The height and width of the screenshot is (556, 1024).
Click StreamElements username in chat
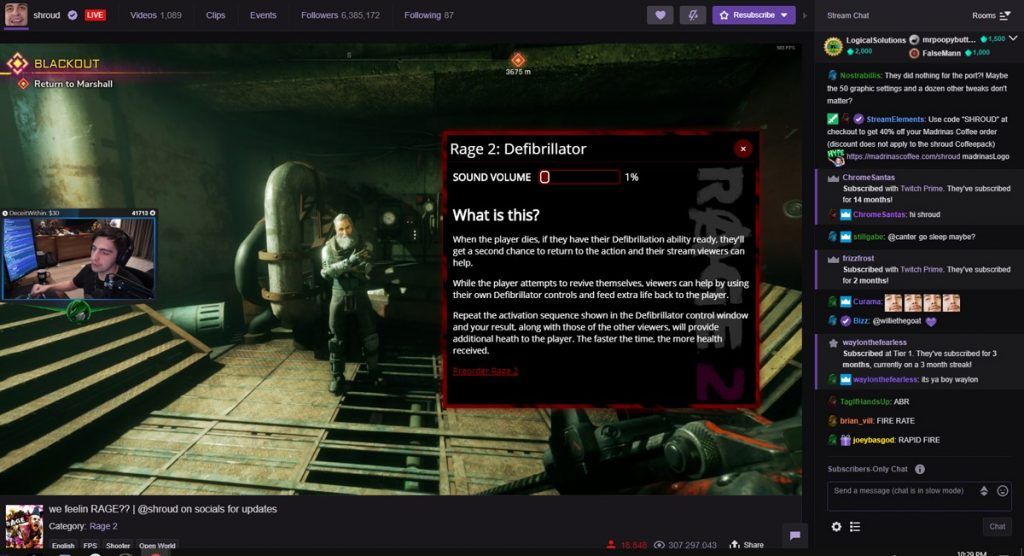click(895, 120)
